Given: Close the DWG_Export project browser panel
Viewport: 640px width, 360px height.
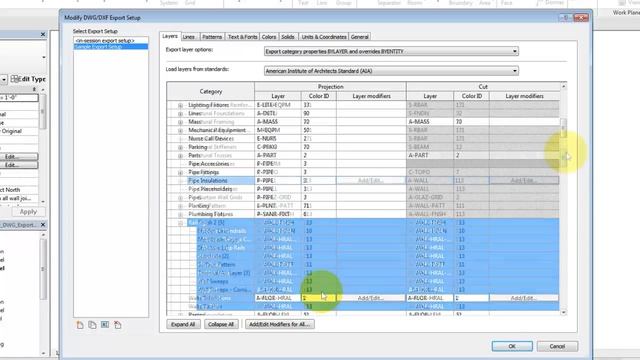Looking at the screenshot, I should 43,225.
